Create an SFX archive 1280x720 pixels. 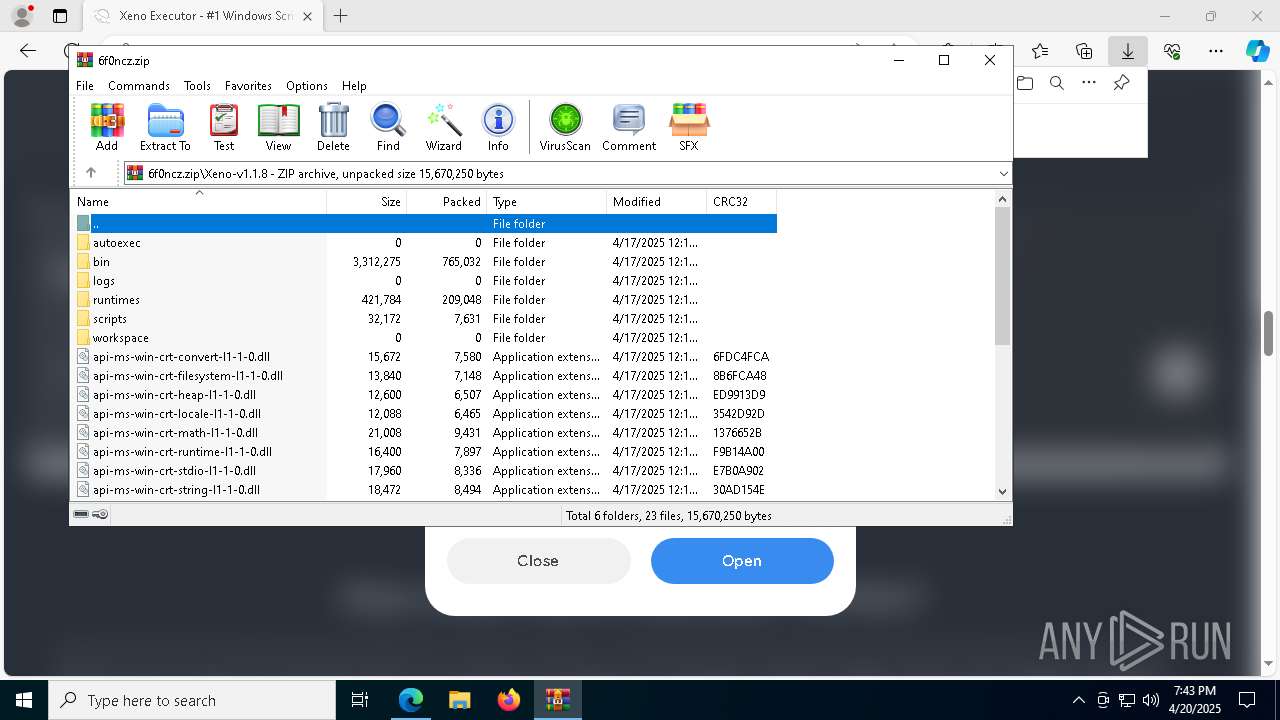click(689, 127)
